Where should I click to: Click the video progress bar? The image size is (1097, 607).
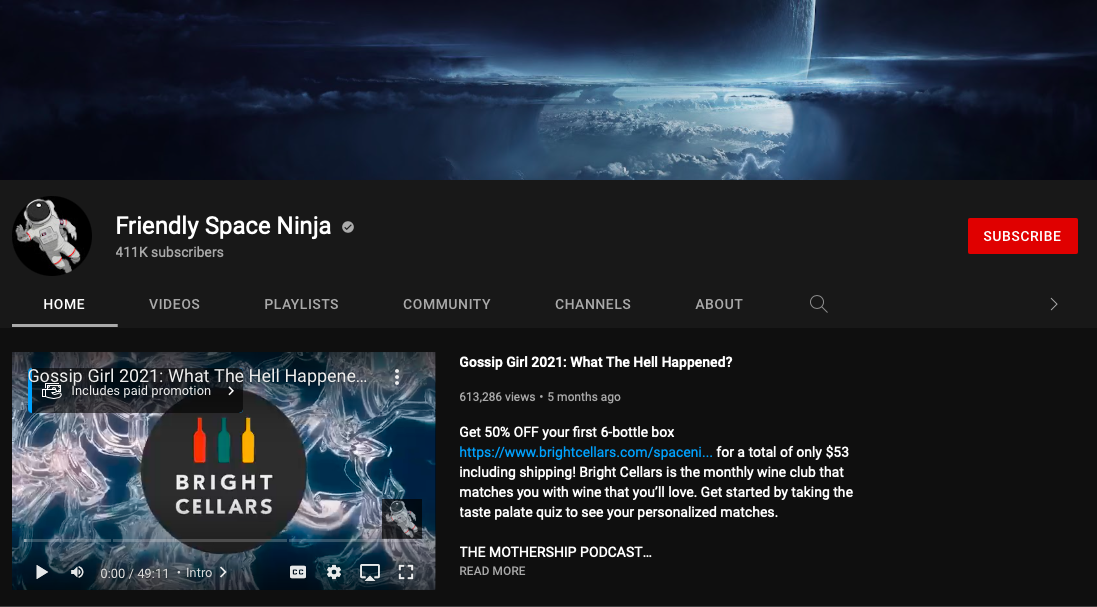click(x=223, y=541)
